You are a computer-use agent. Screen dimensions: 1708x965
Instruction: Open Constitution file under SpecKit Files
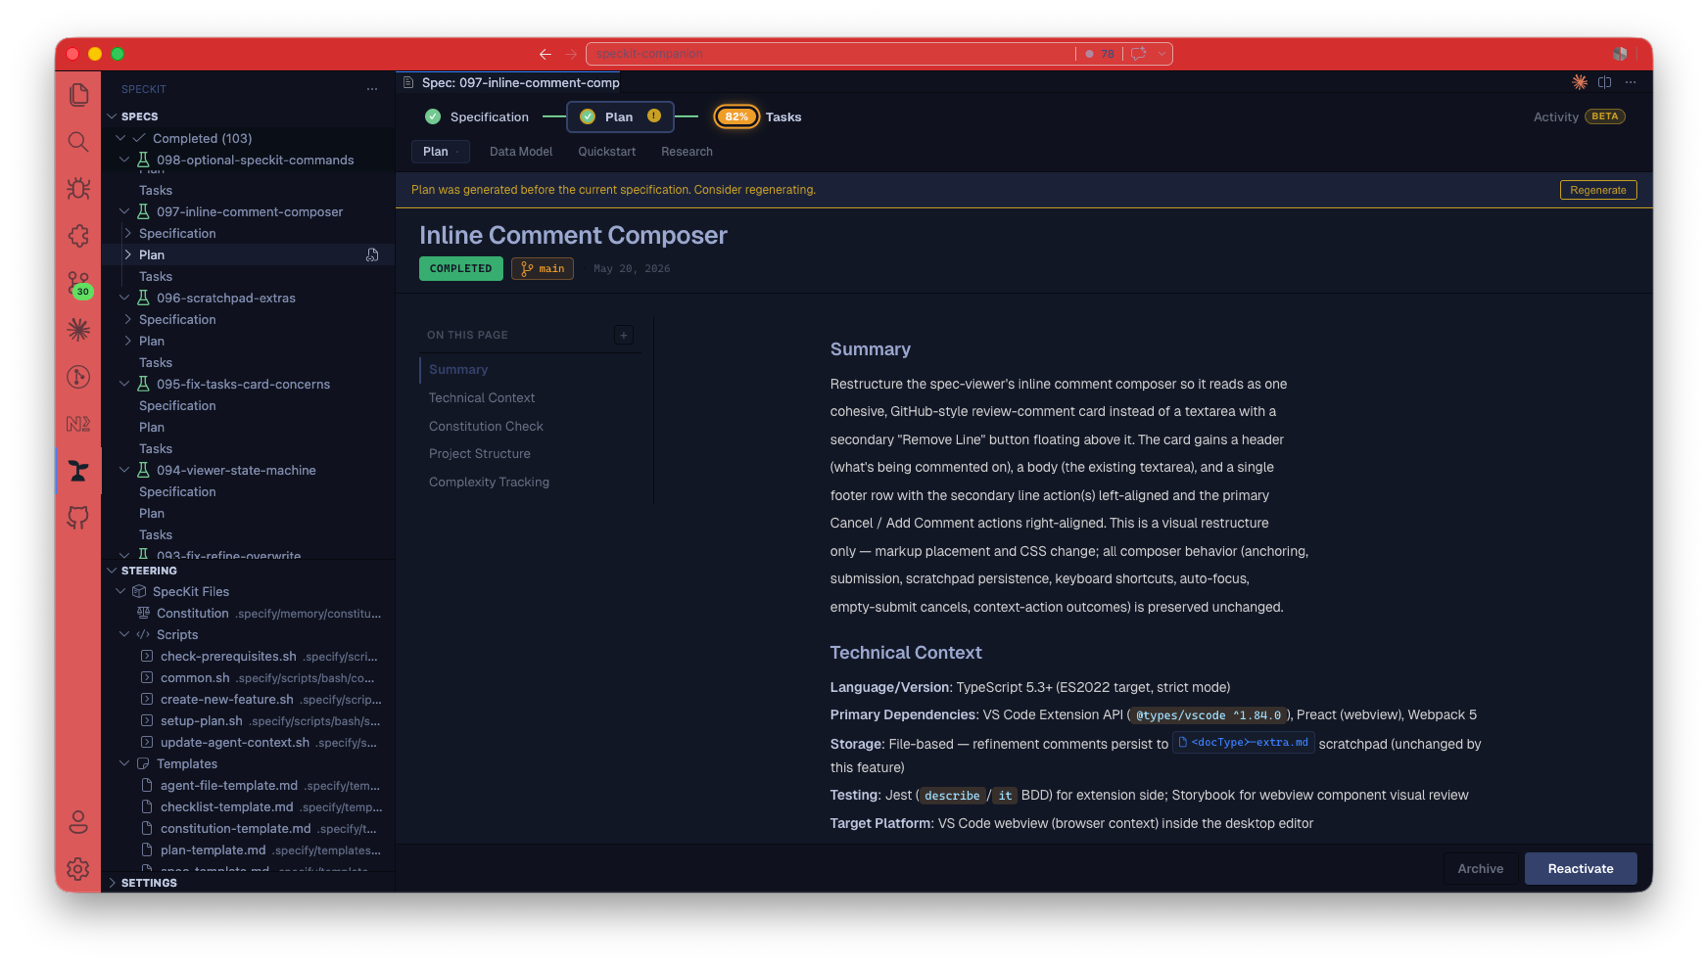[248, 614]
